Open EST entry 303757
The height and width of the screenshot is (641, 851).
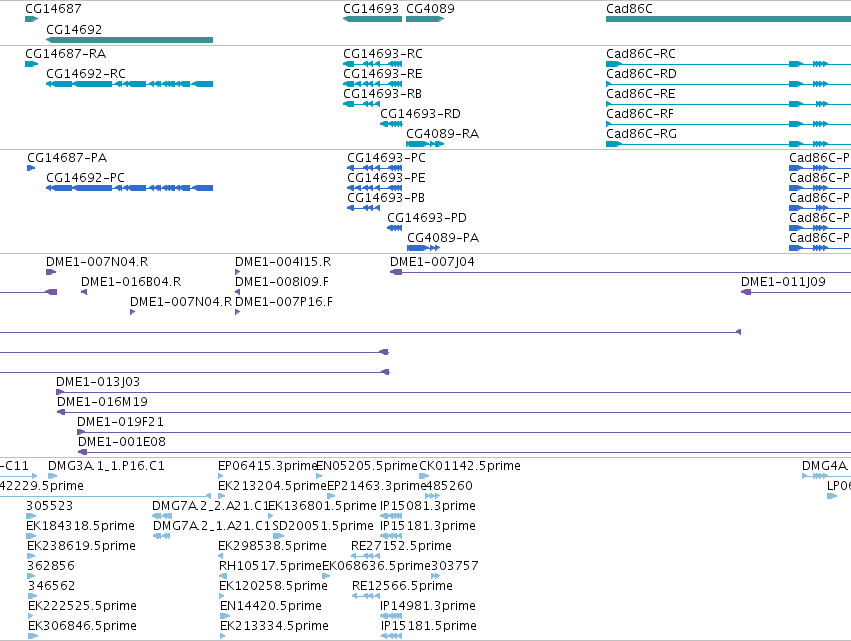coord(455,567)
